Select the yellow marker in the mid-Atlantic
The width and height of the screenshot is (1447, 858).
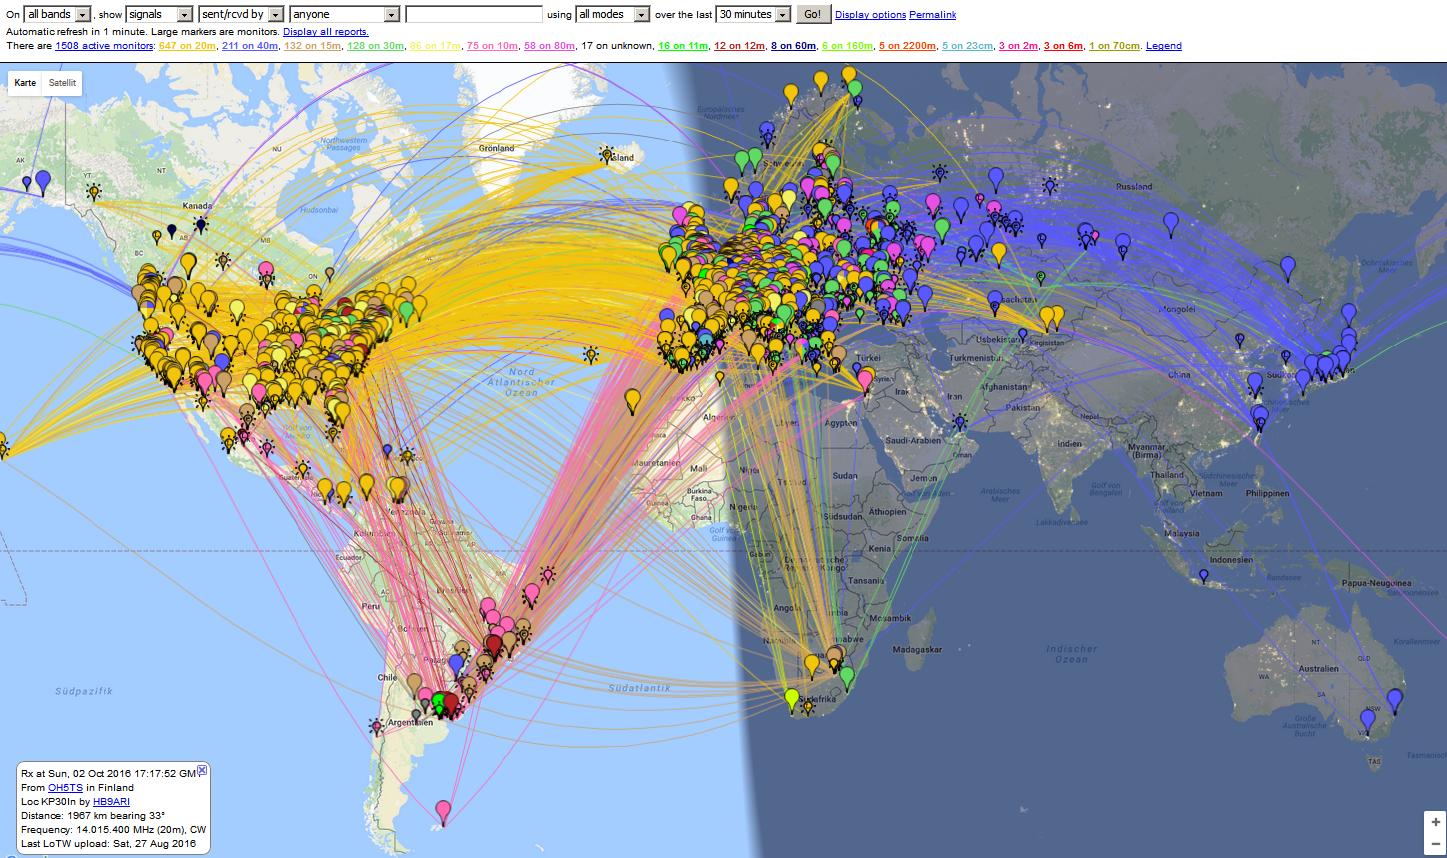coord(632,400)
